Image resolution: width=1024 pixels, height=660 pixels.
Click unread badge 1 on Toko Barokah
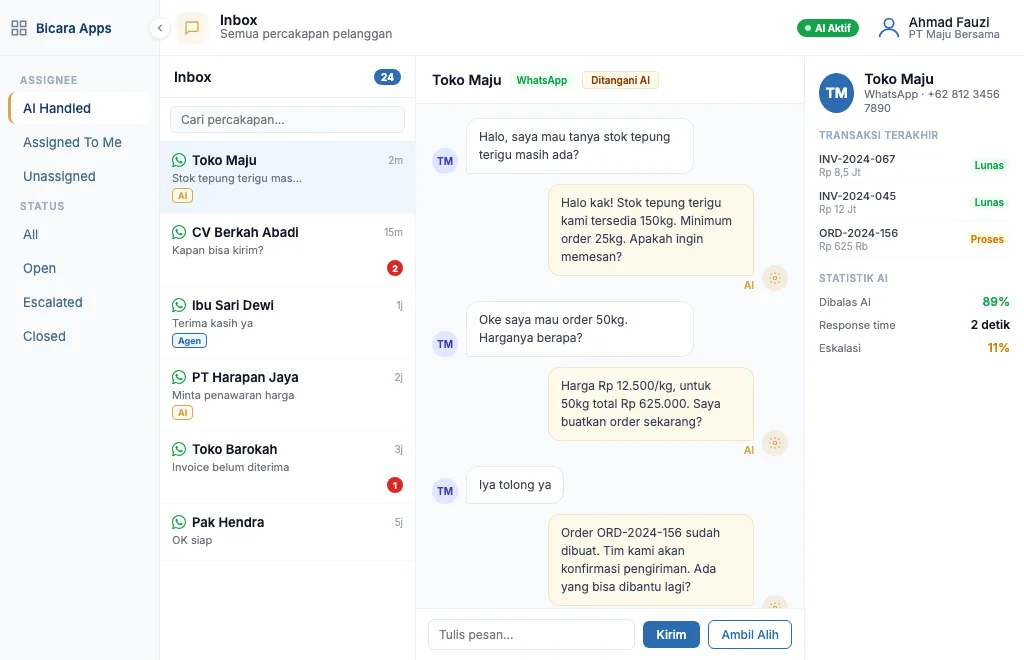[x=394, y=485]
